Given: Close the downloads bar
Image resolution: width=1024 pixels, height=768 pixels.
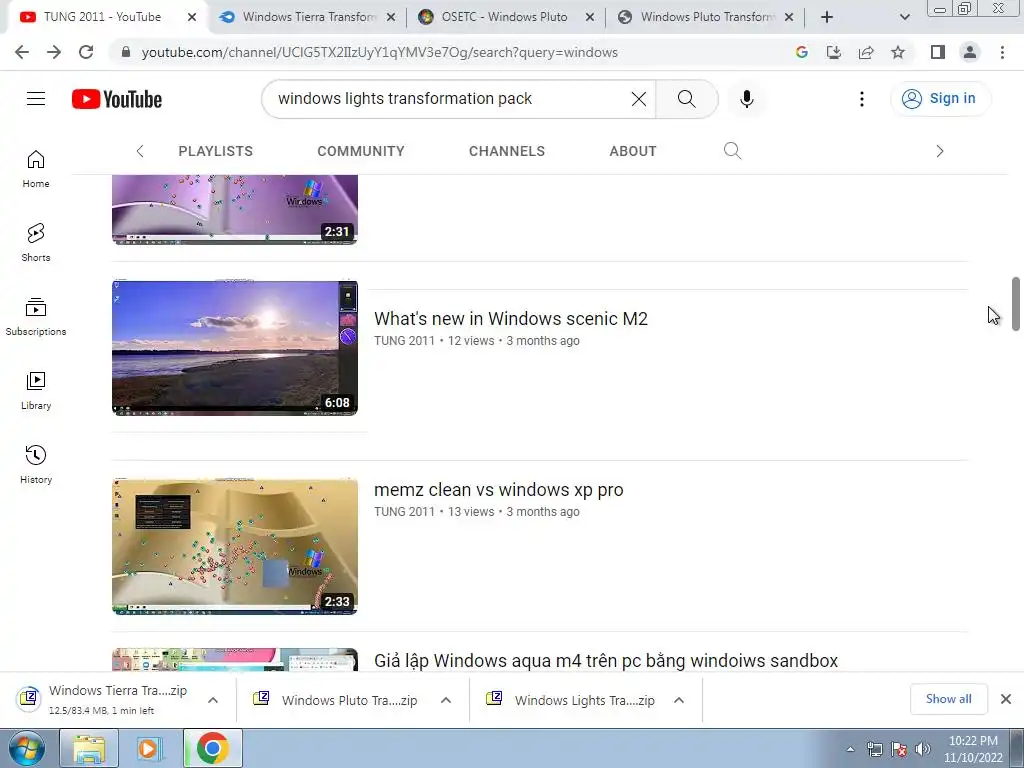Looking at the screenshot, I should click(1006, 699).
